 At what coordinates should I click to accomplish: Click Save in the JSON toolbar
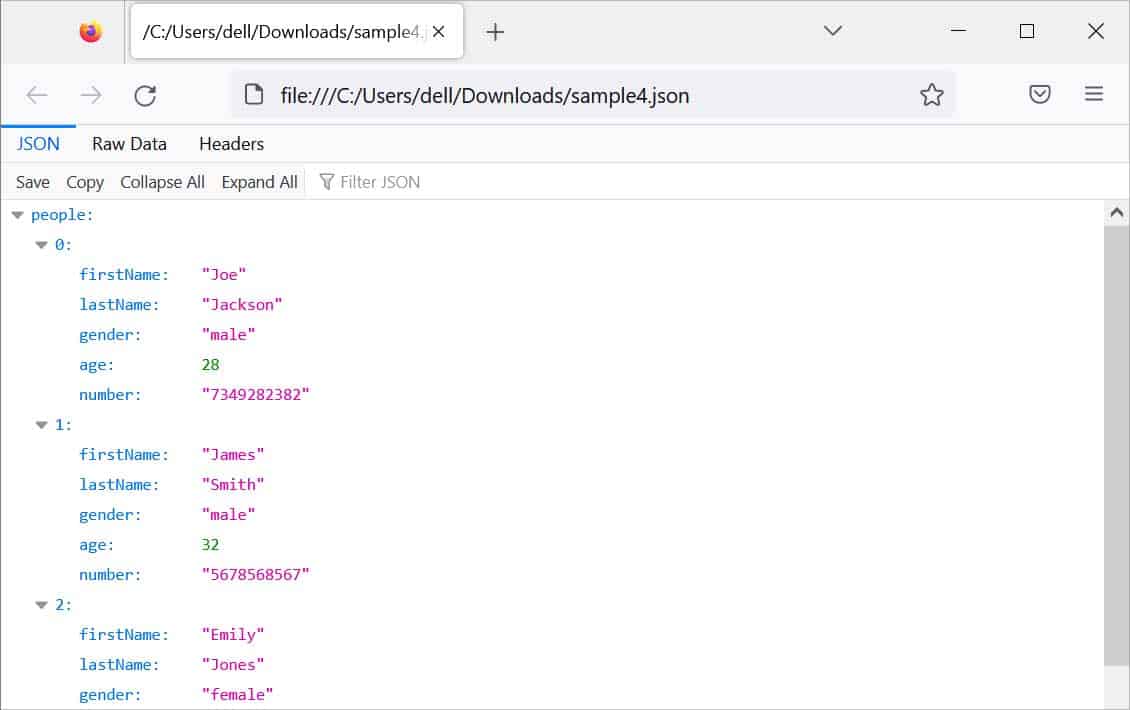(x=32, y=181)
